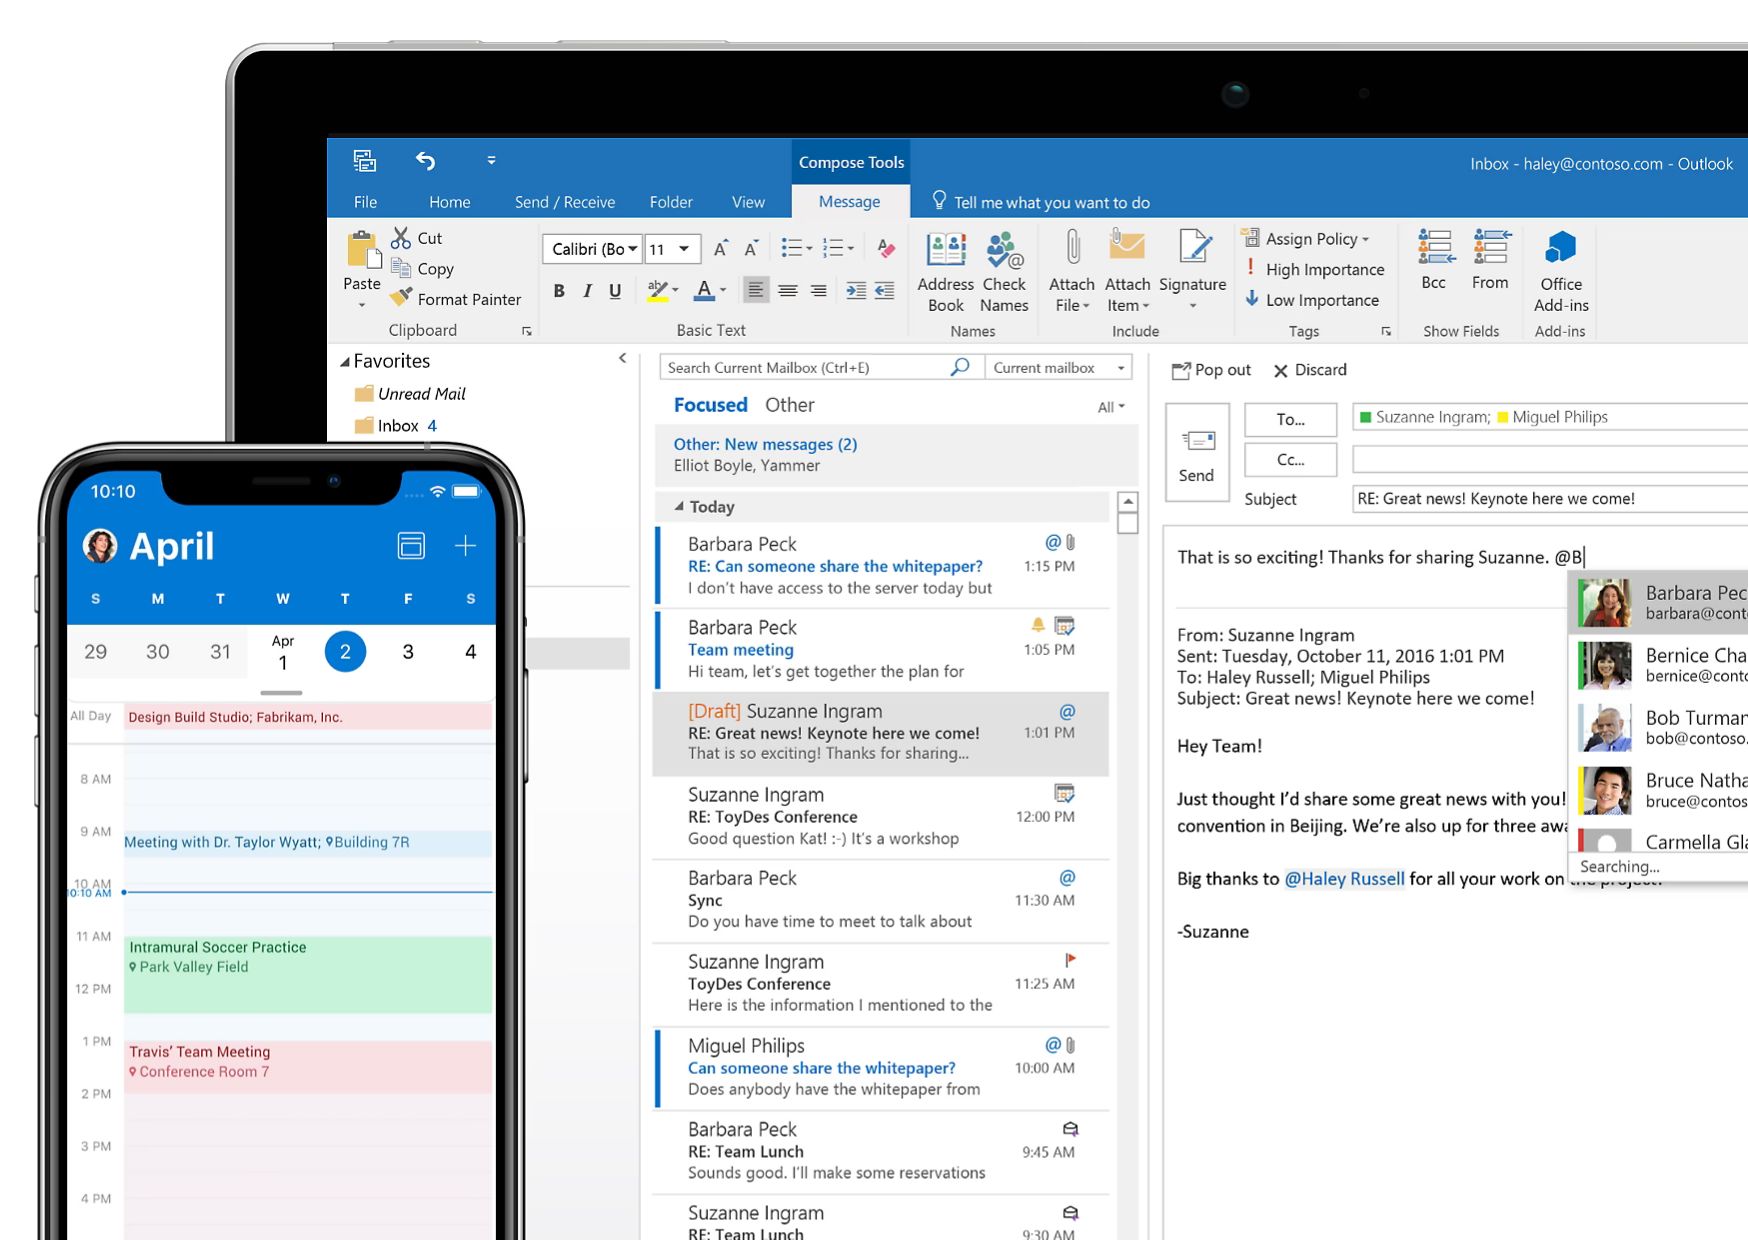Decrease indent in Basic Text group
This screenshot has width=1748, height=1240.
[x=884, y=290]
